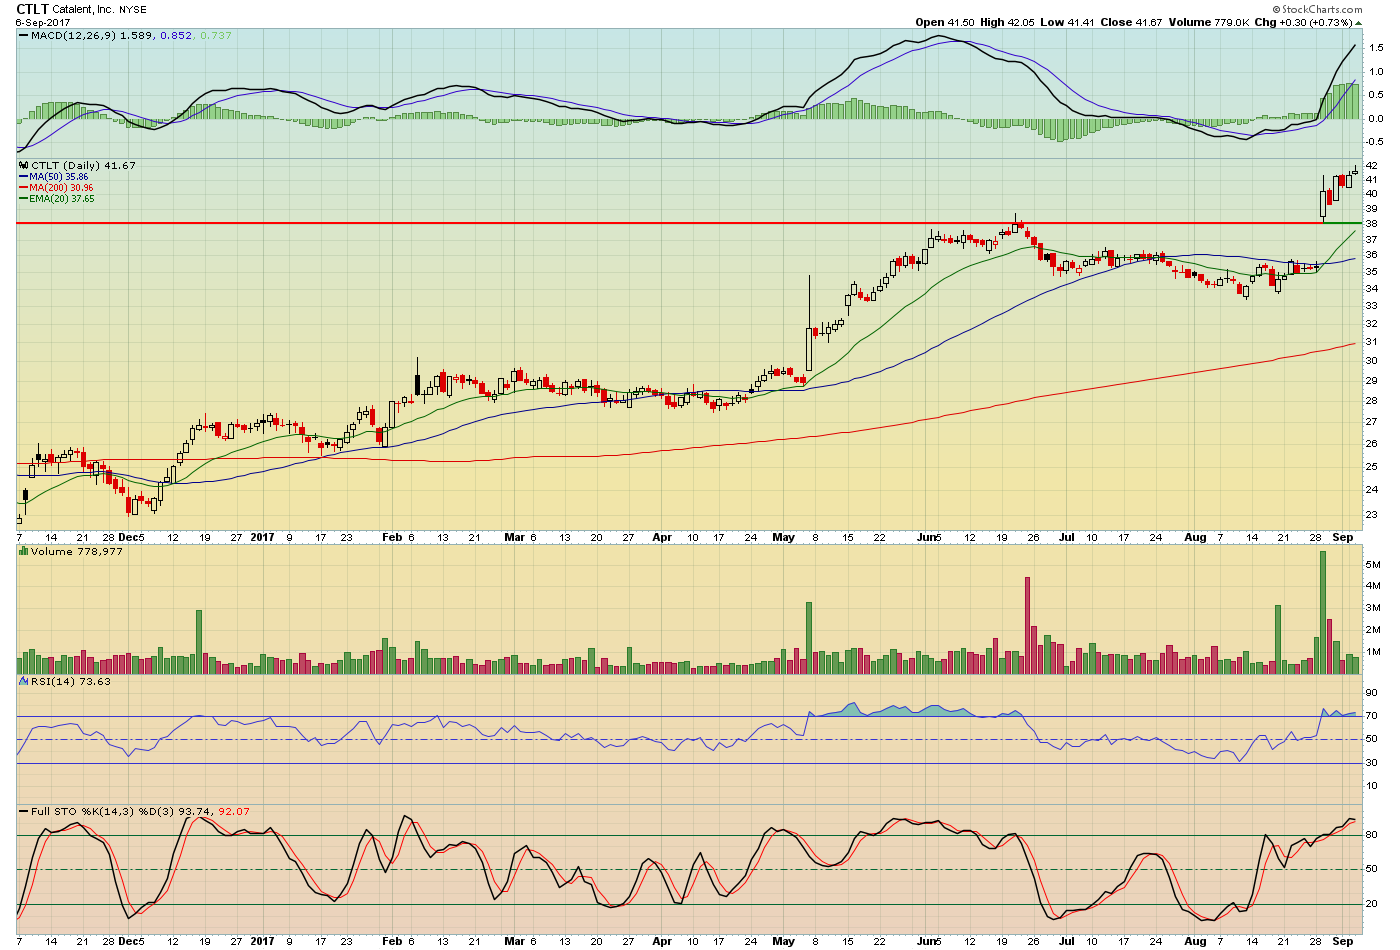Viewport: 1400px width, 950px height.
Task: Click the MA(200) 30.96 legend text
Action: pos(61,188)
